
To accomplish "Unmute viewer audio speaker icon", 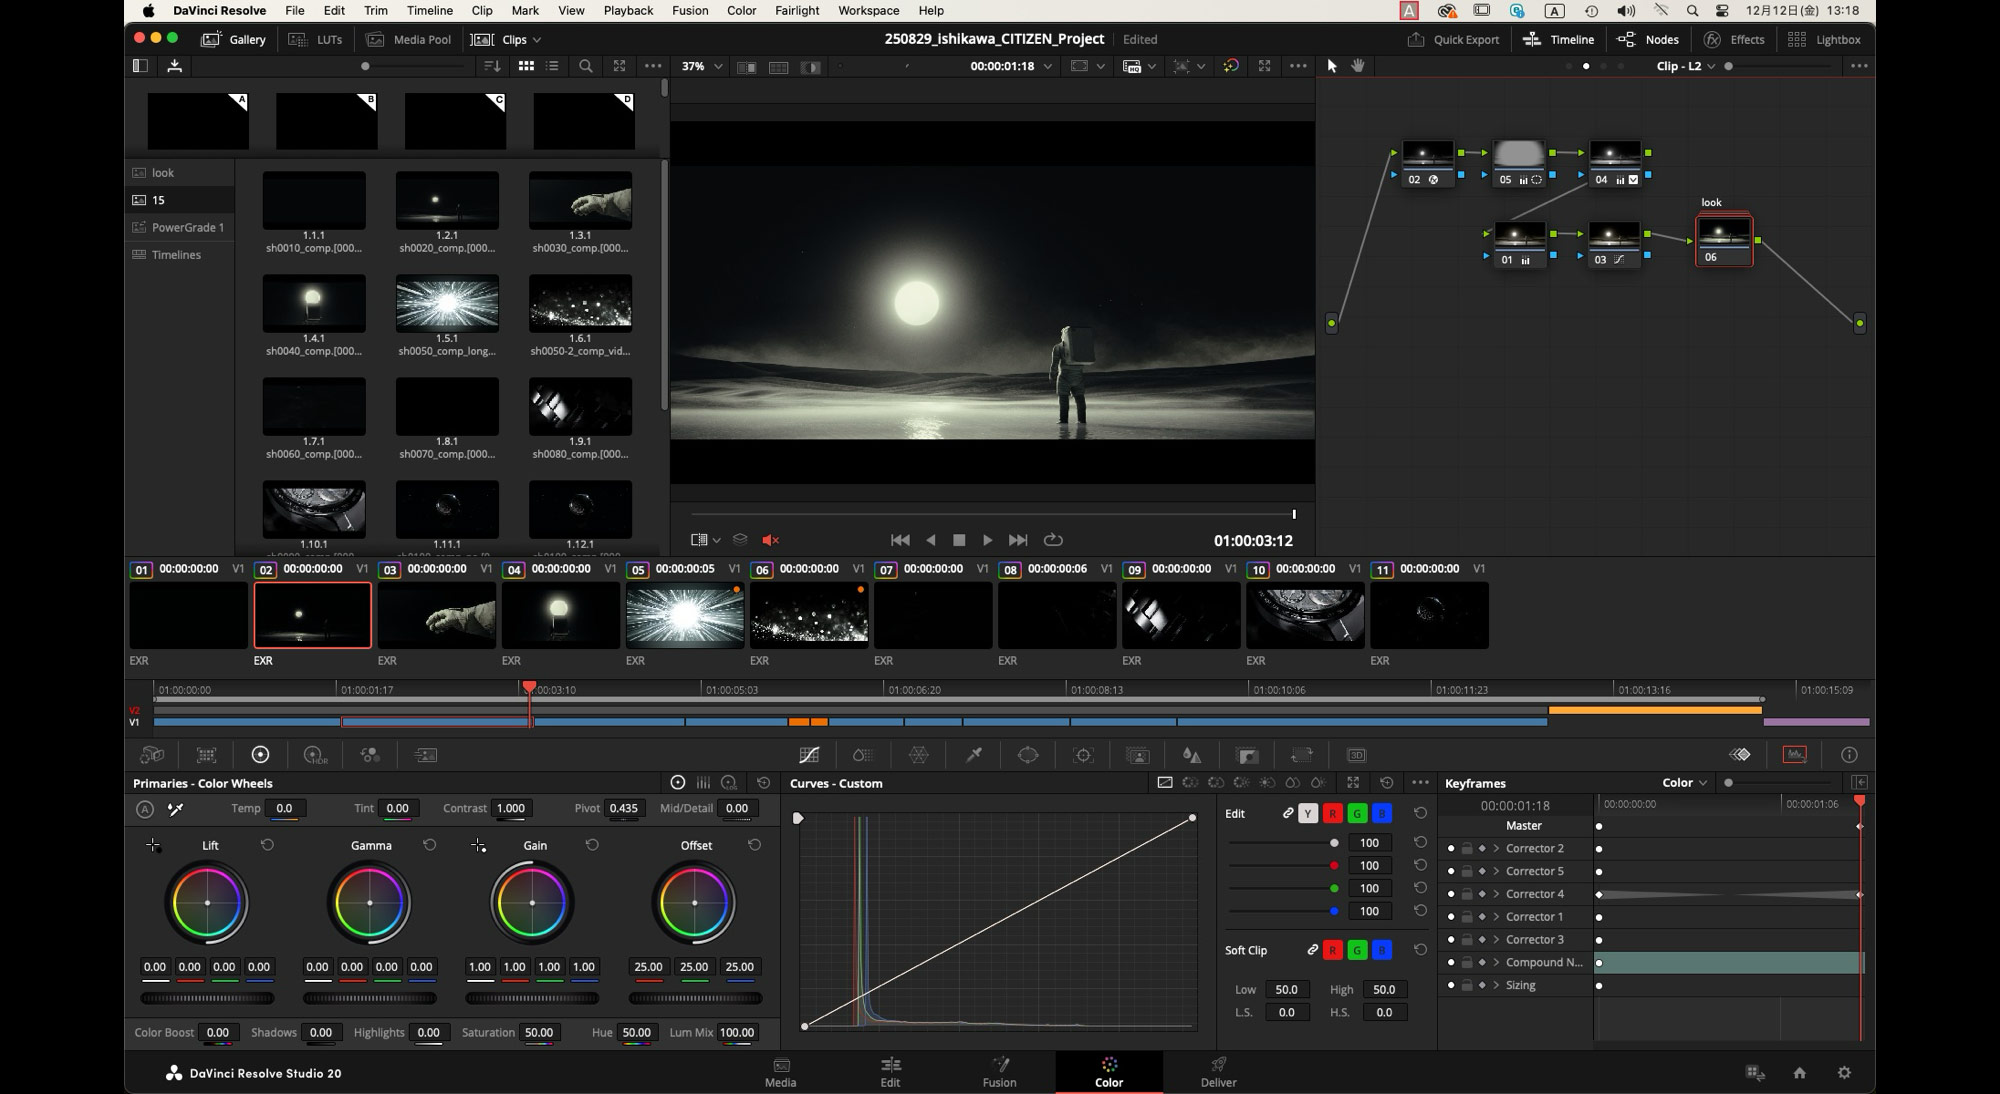I will coord(770,540).
